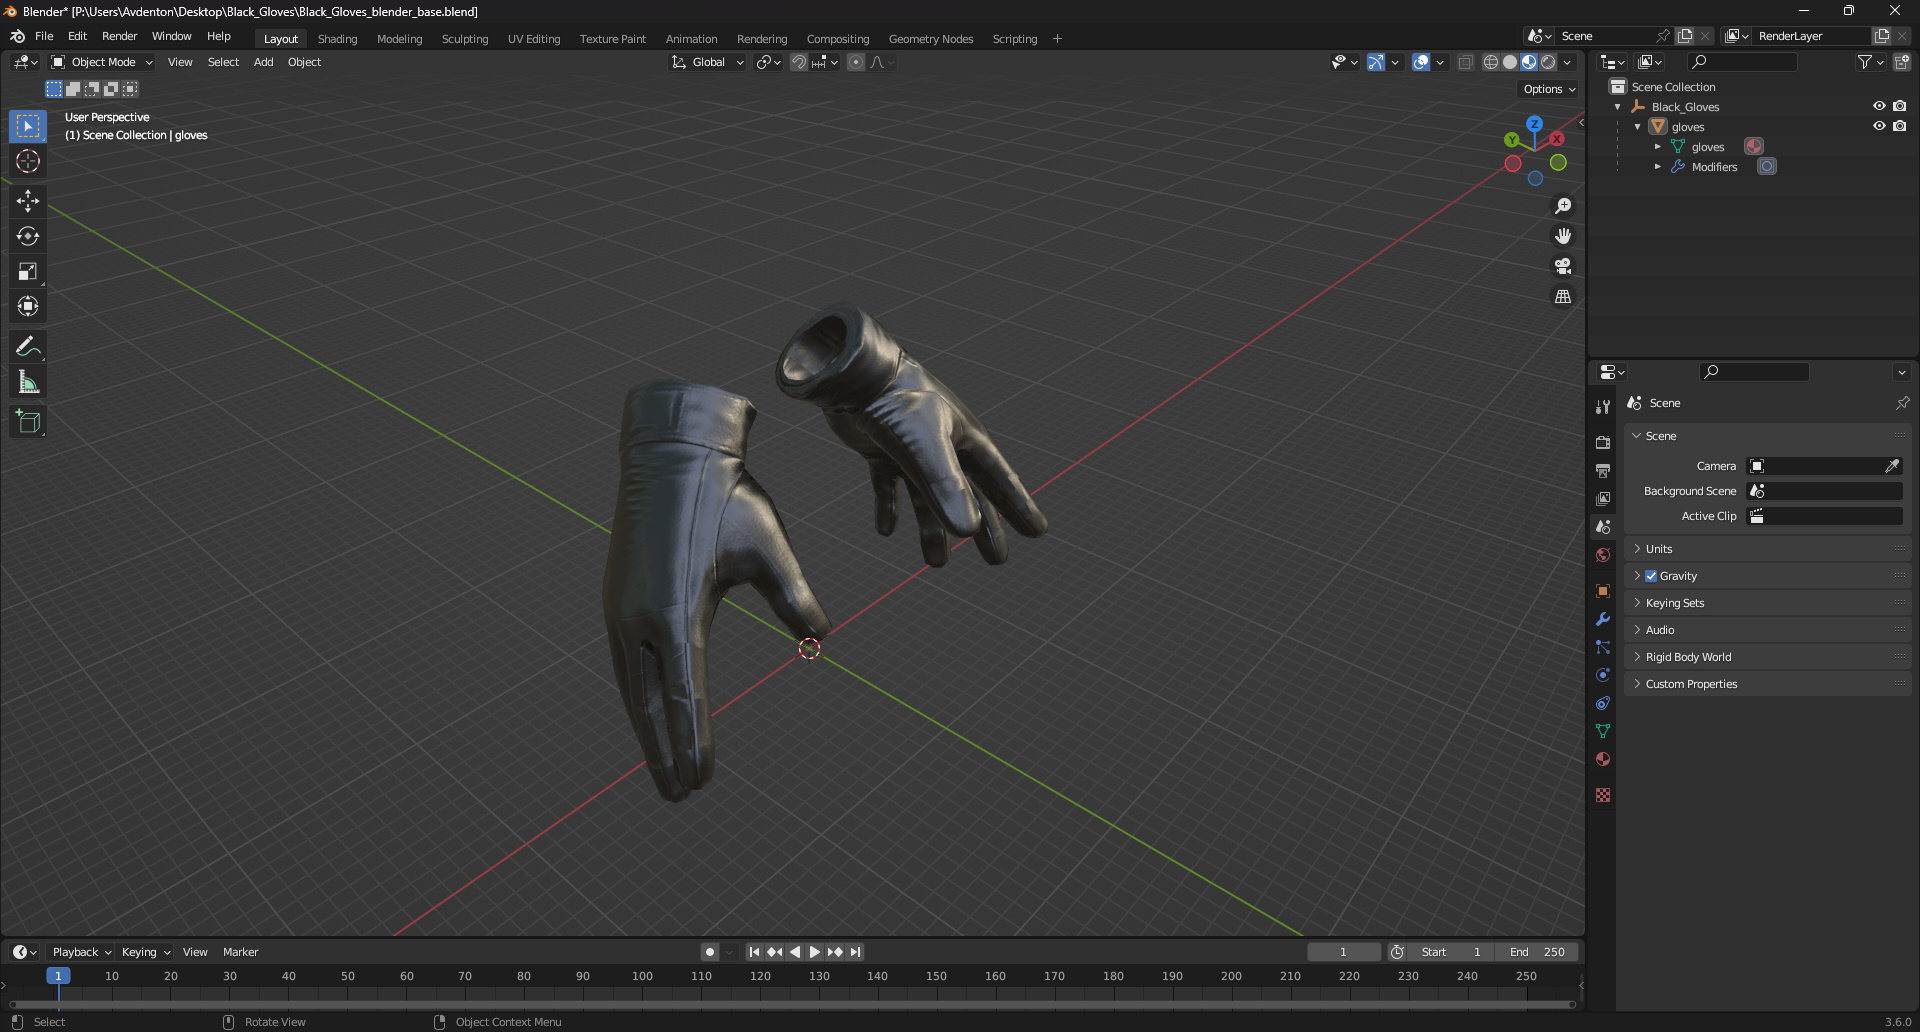The image size is (1920, 1032).
Task: Toggle proportional editing button
Action: (856, 62)
